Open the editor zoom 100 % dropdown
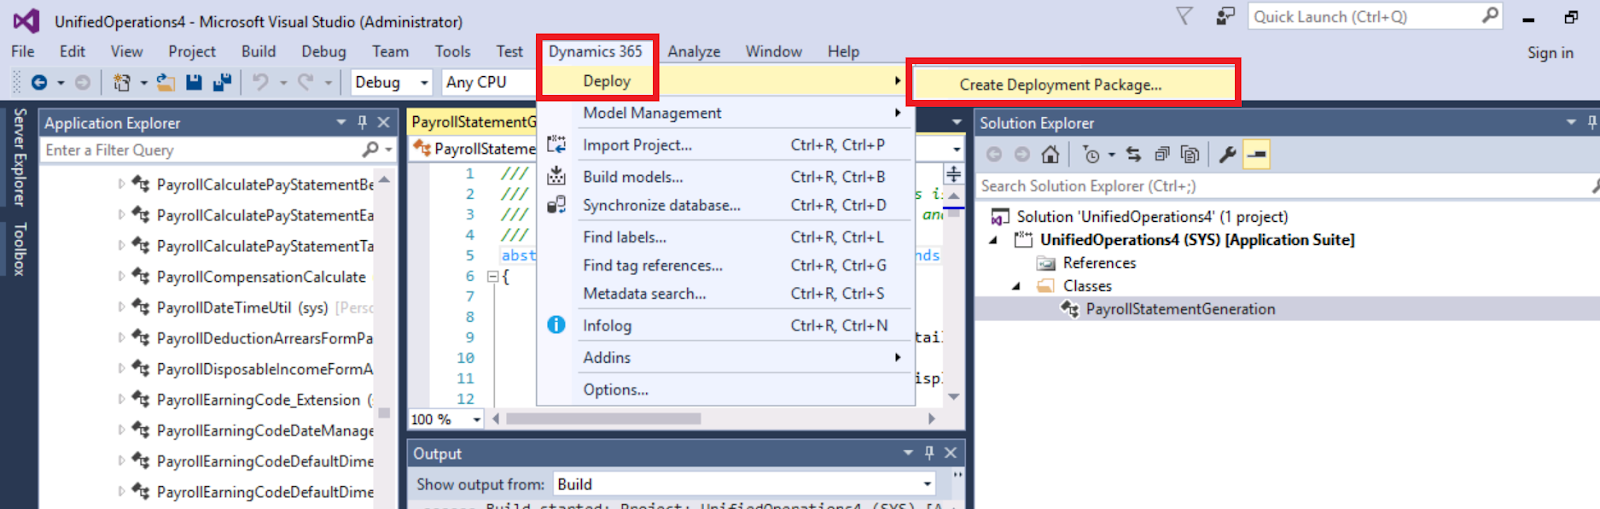 pyautogui.click(x=477, y=419)
